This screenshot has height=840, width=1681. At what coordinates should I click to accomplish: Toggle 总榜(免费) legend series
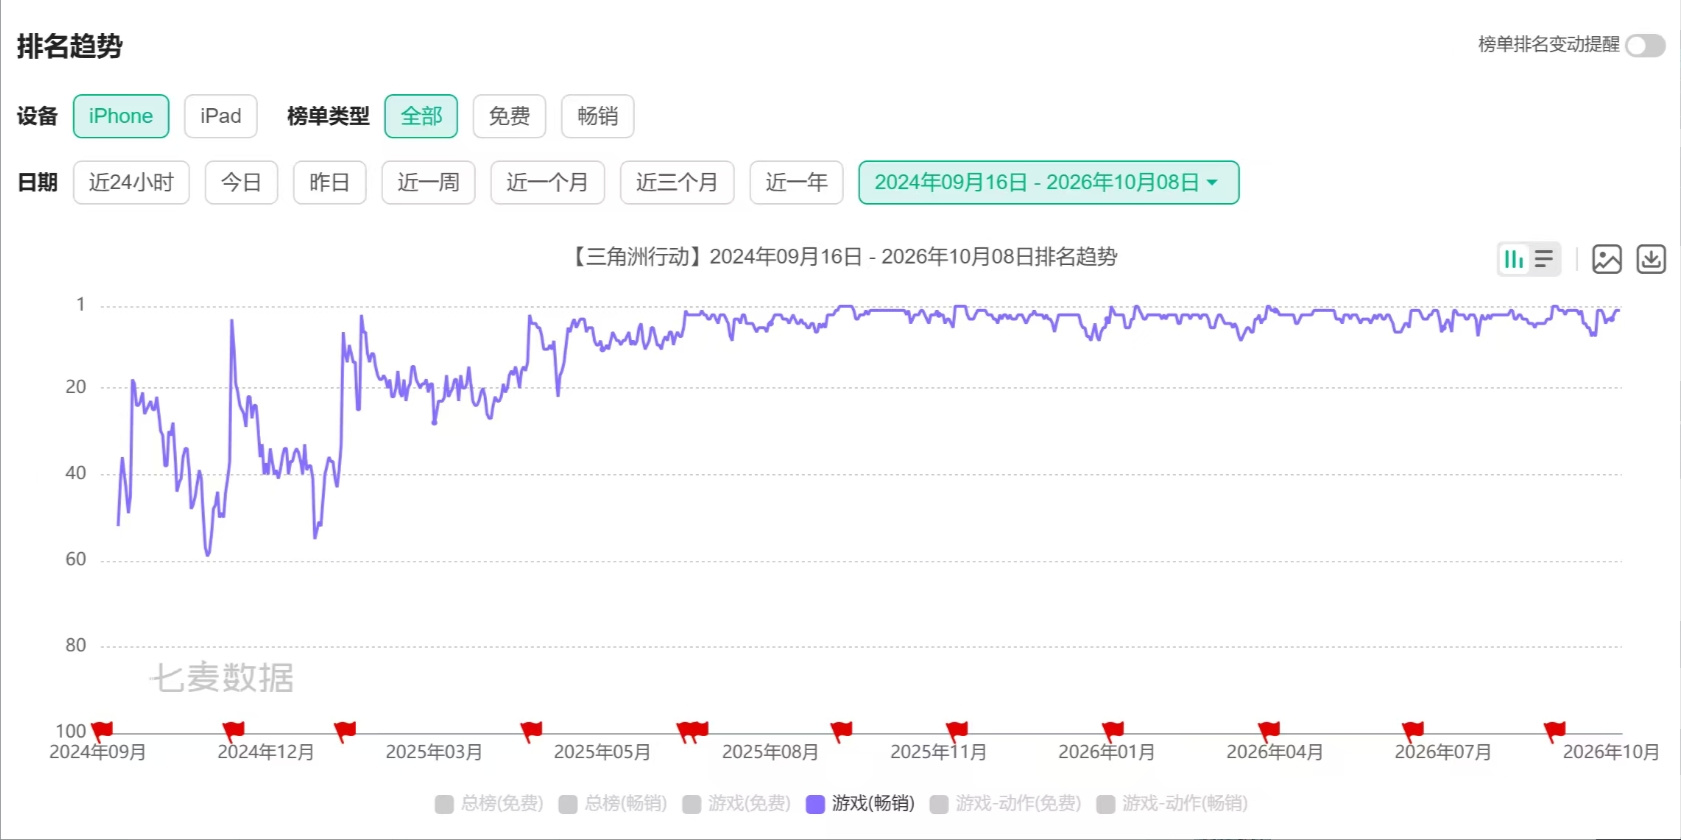point(489,803)
